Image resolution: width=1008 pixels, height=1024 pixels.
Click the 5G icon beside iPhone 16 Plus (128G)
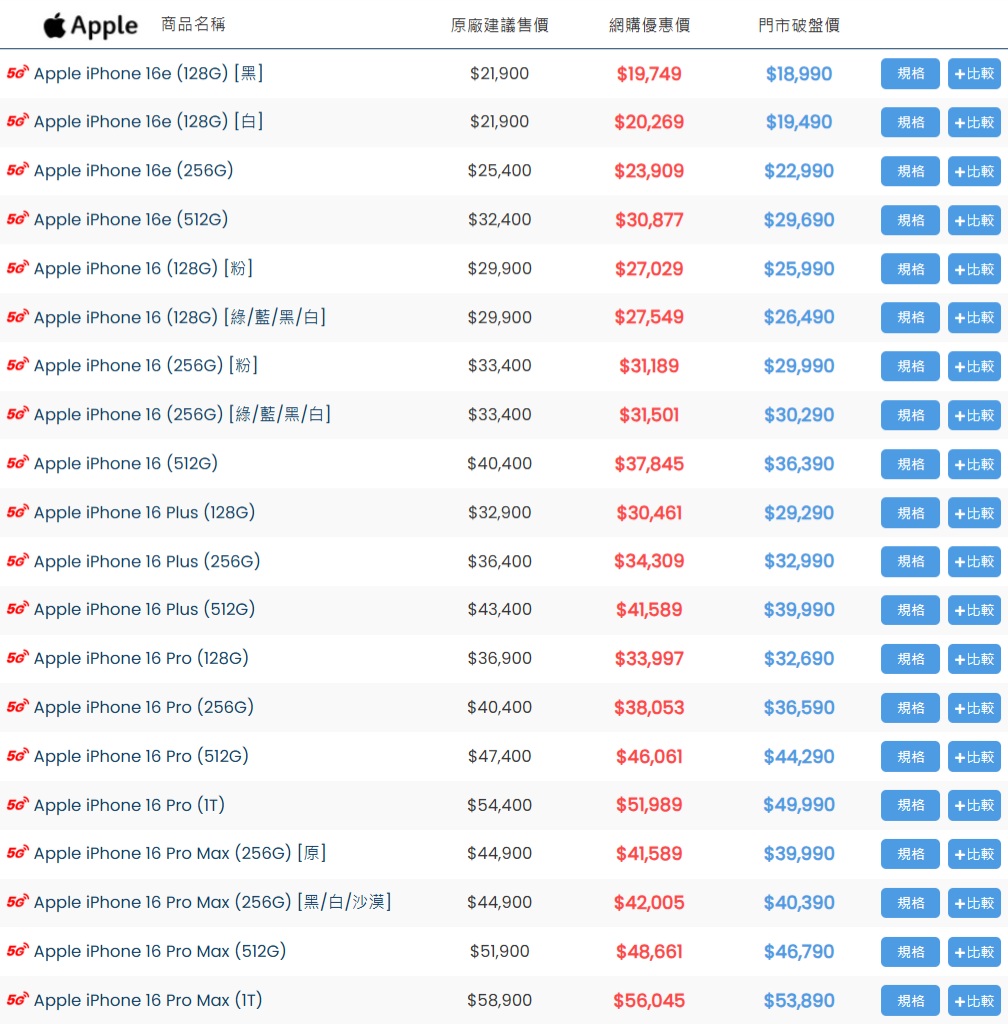point(18,512)
